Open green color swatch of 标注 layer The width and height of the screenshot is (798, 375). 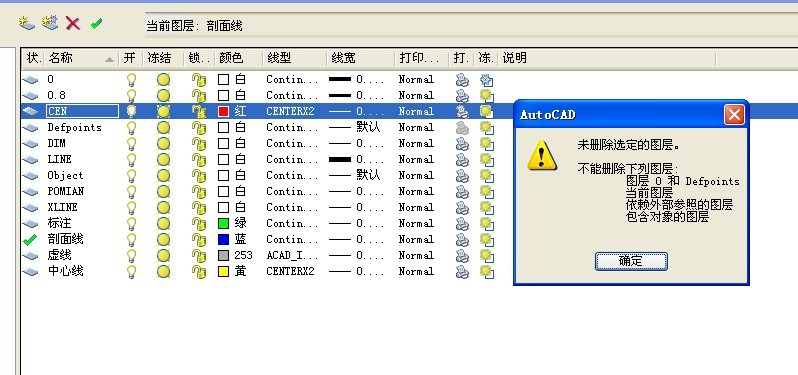(223, 223)
